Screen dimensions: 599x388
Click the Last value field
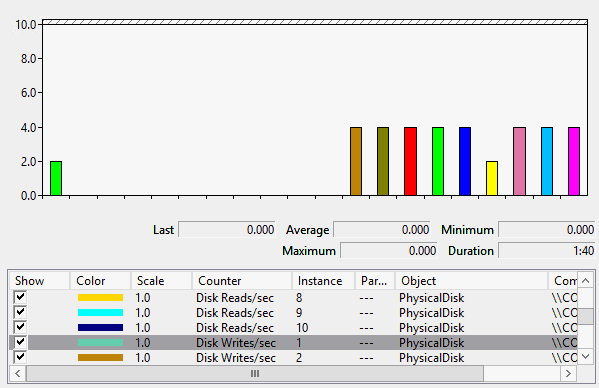point(227,230)
